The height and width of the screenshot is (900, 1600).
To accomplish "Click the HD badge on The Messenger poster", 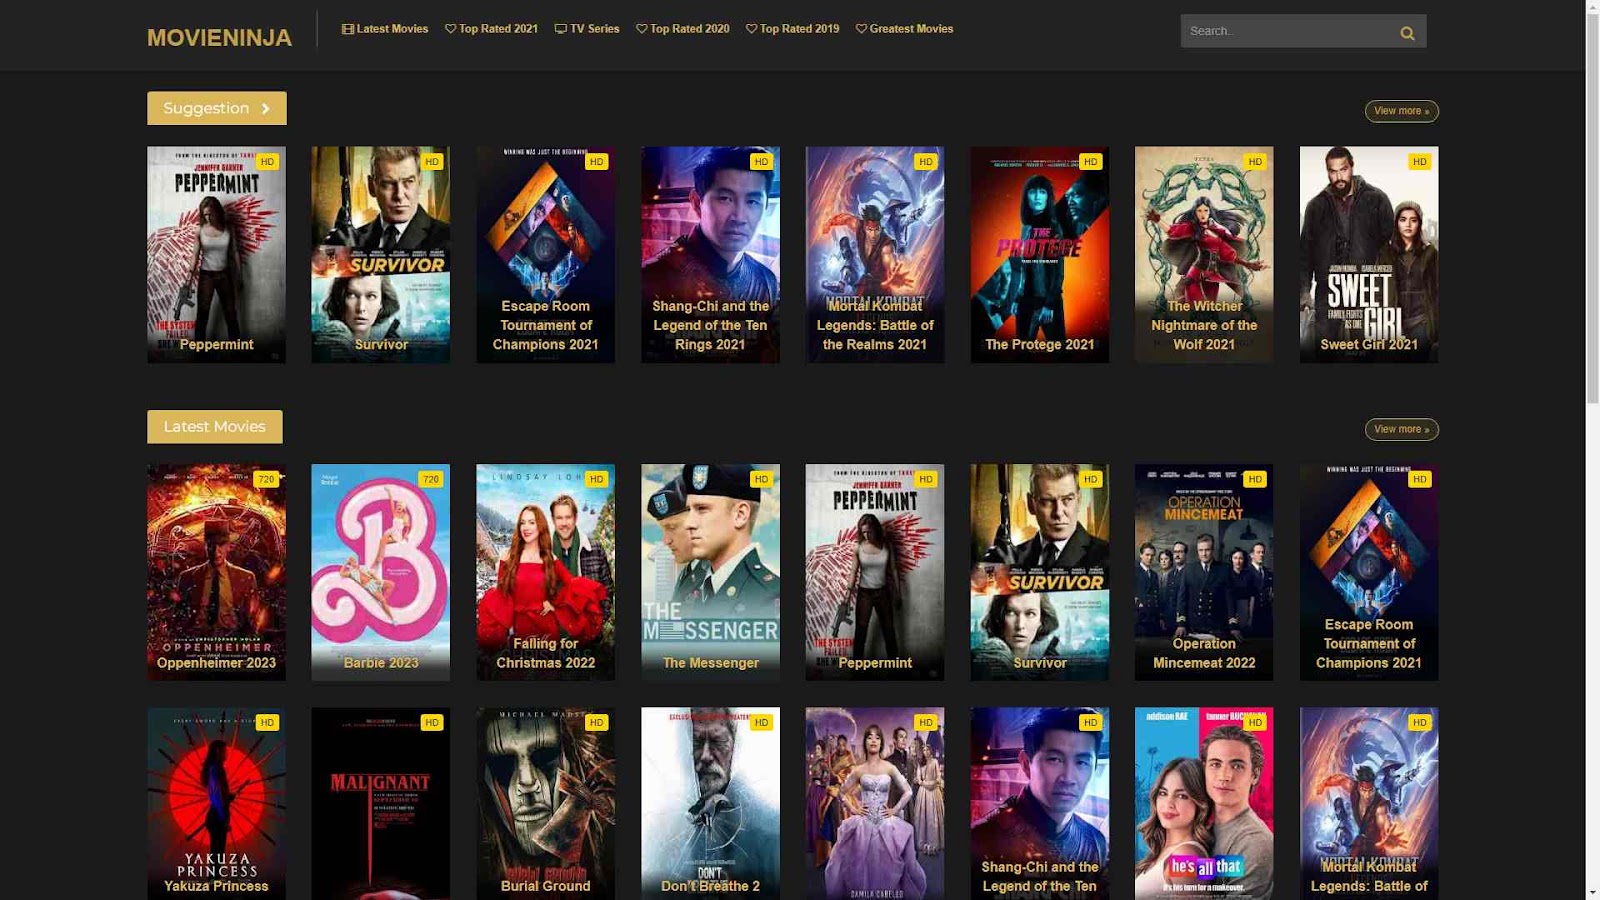I will click(x=762, y=479).
